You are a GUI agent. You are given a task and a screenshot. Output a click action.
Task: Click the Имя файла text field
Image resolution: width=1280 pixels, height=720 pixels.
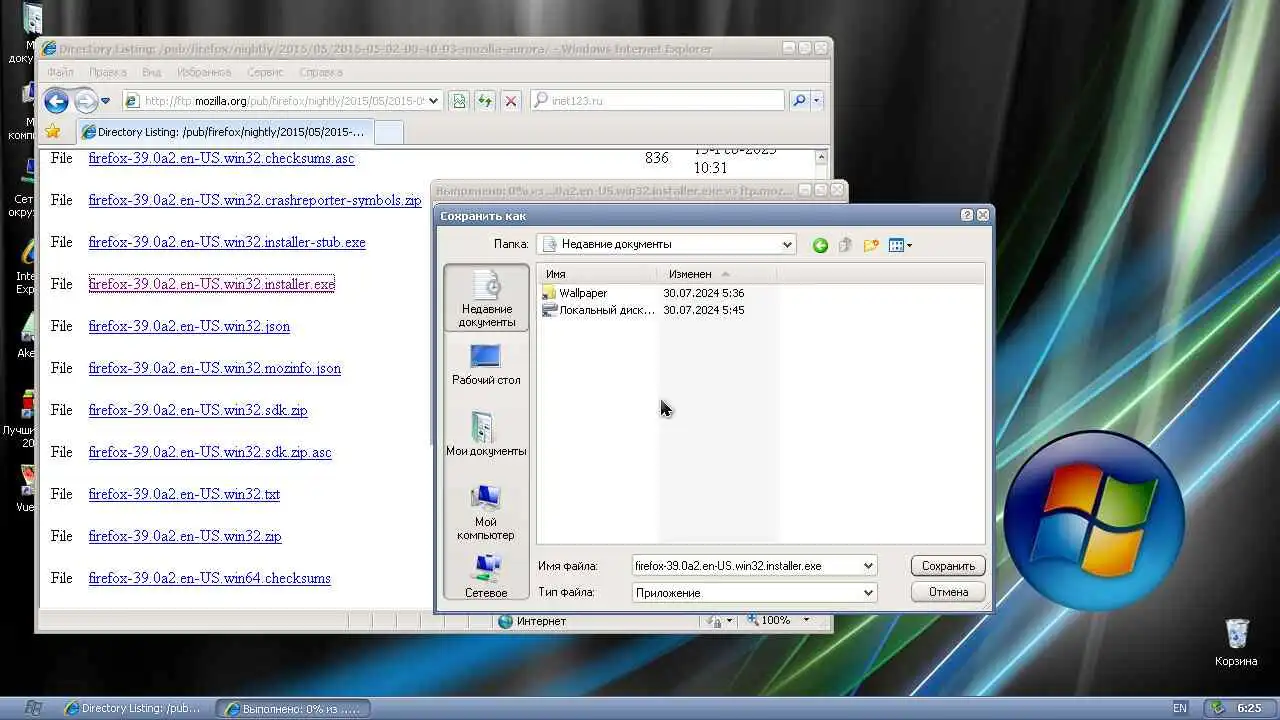tap(746, 566)
